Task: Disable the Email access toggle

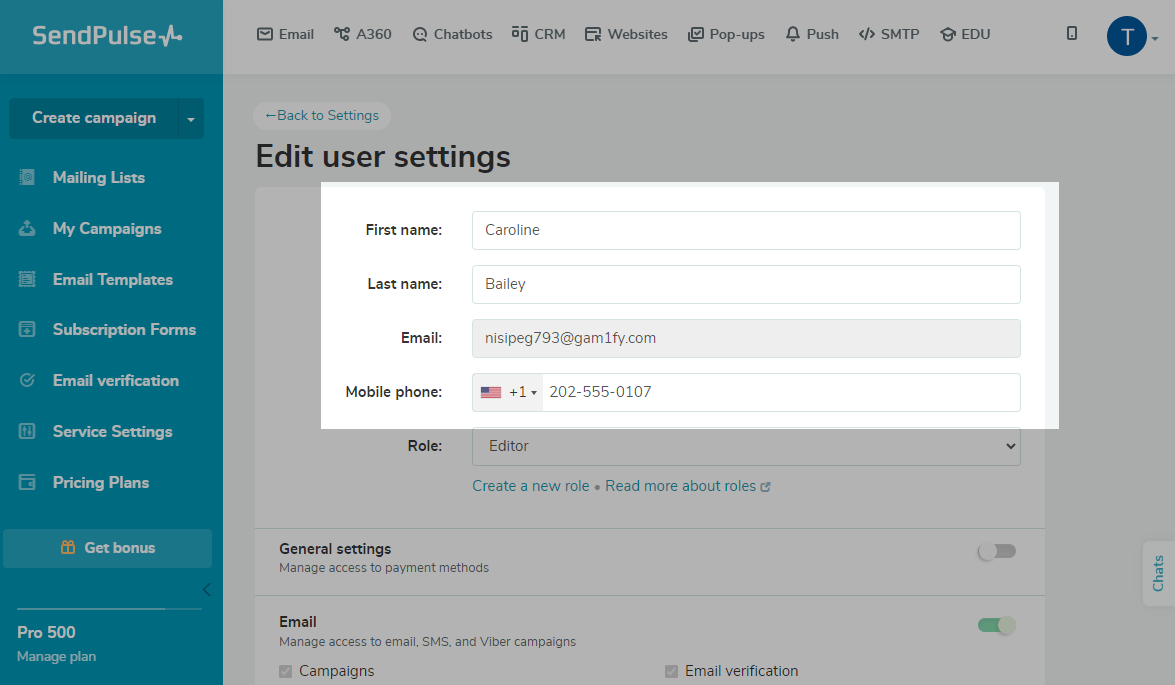Action: [x=996, y=625]
